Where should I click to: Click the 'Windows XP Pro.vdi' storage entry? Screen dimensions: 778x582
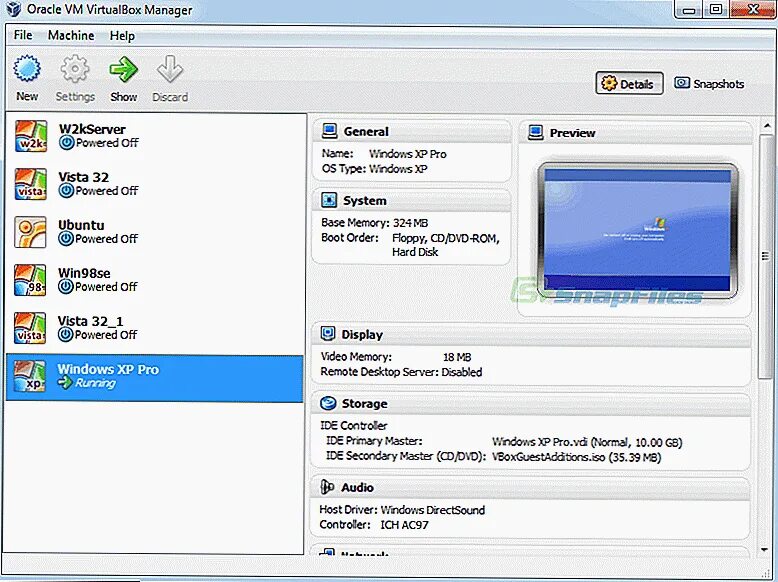point(587,442)
